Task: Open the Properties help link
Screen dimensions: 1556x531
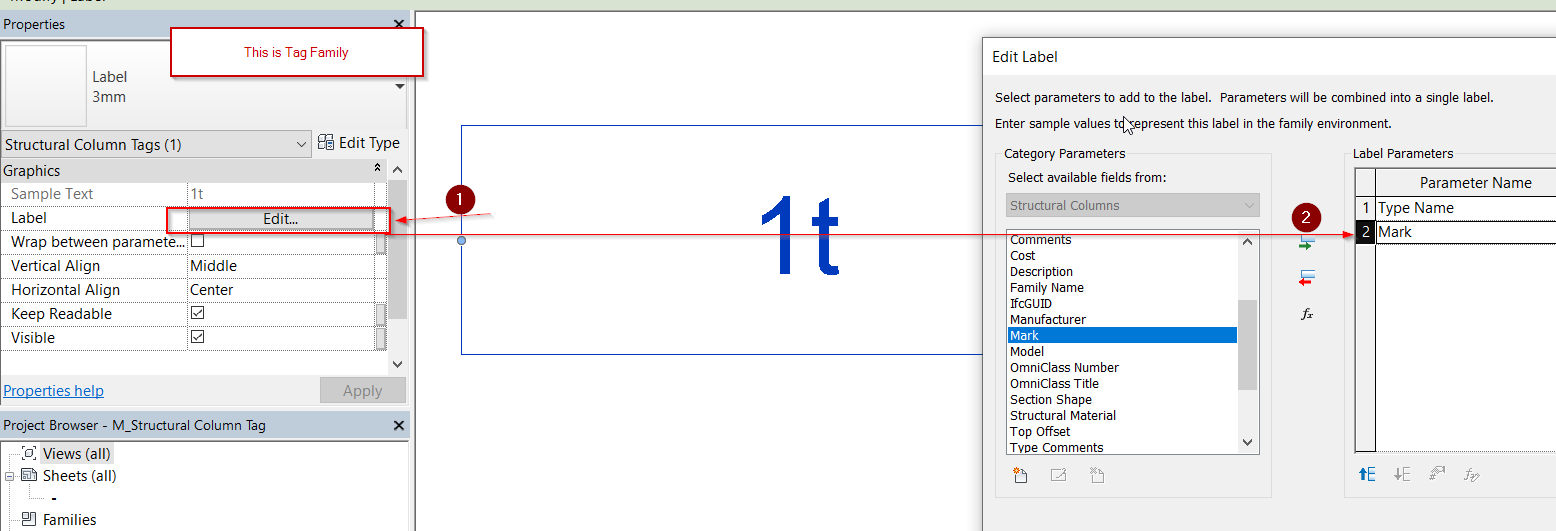Action: [x=54, y=391]
